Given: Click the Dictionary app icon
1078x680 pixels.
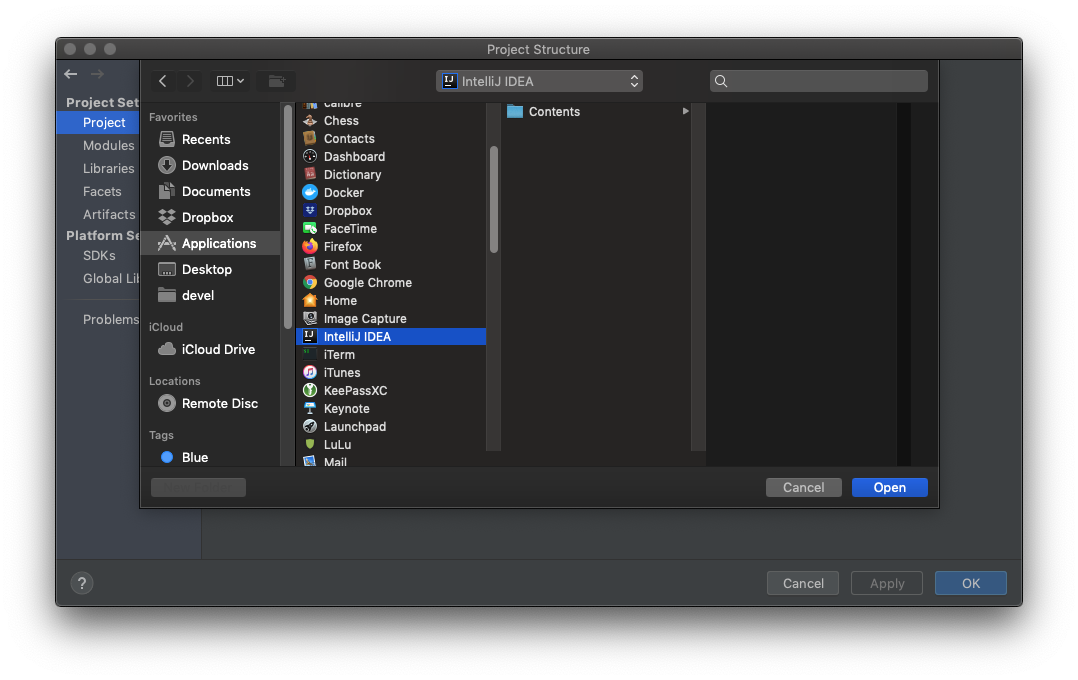Looking at the screenshot, I should [x=310, y=174].
